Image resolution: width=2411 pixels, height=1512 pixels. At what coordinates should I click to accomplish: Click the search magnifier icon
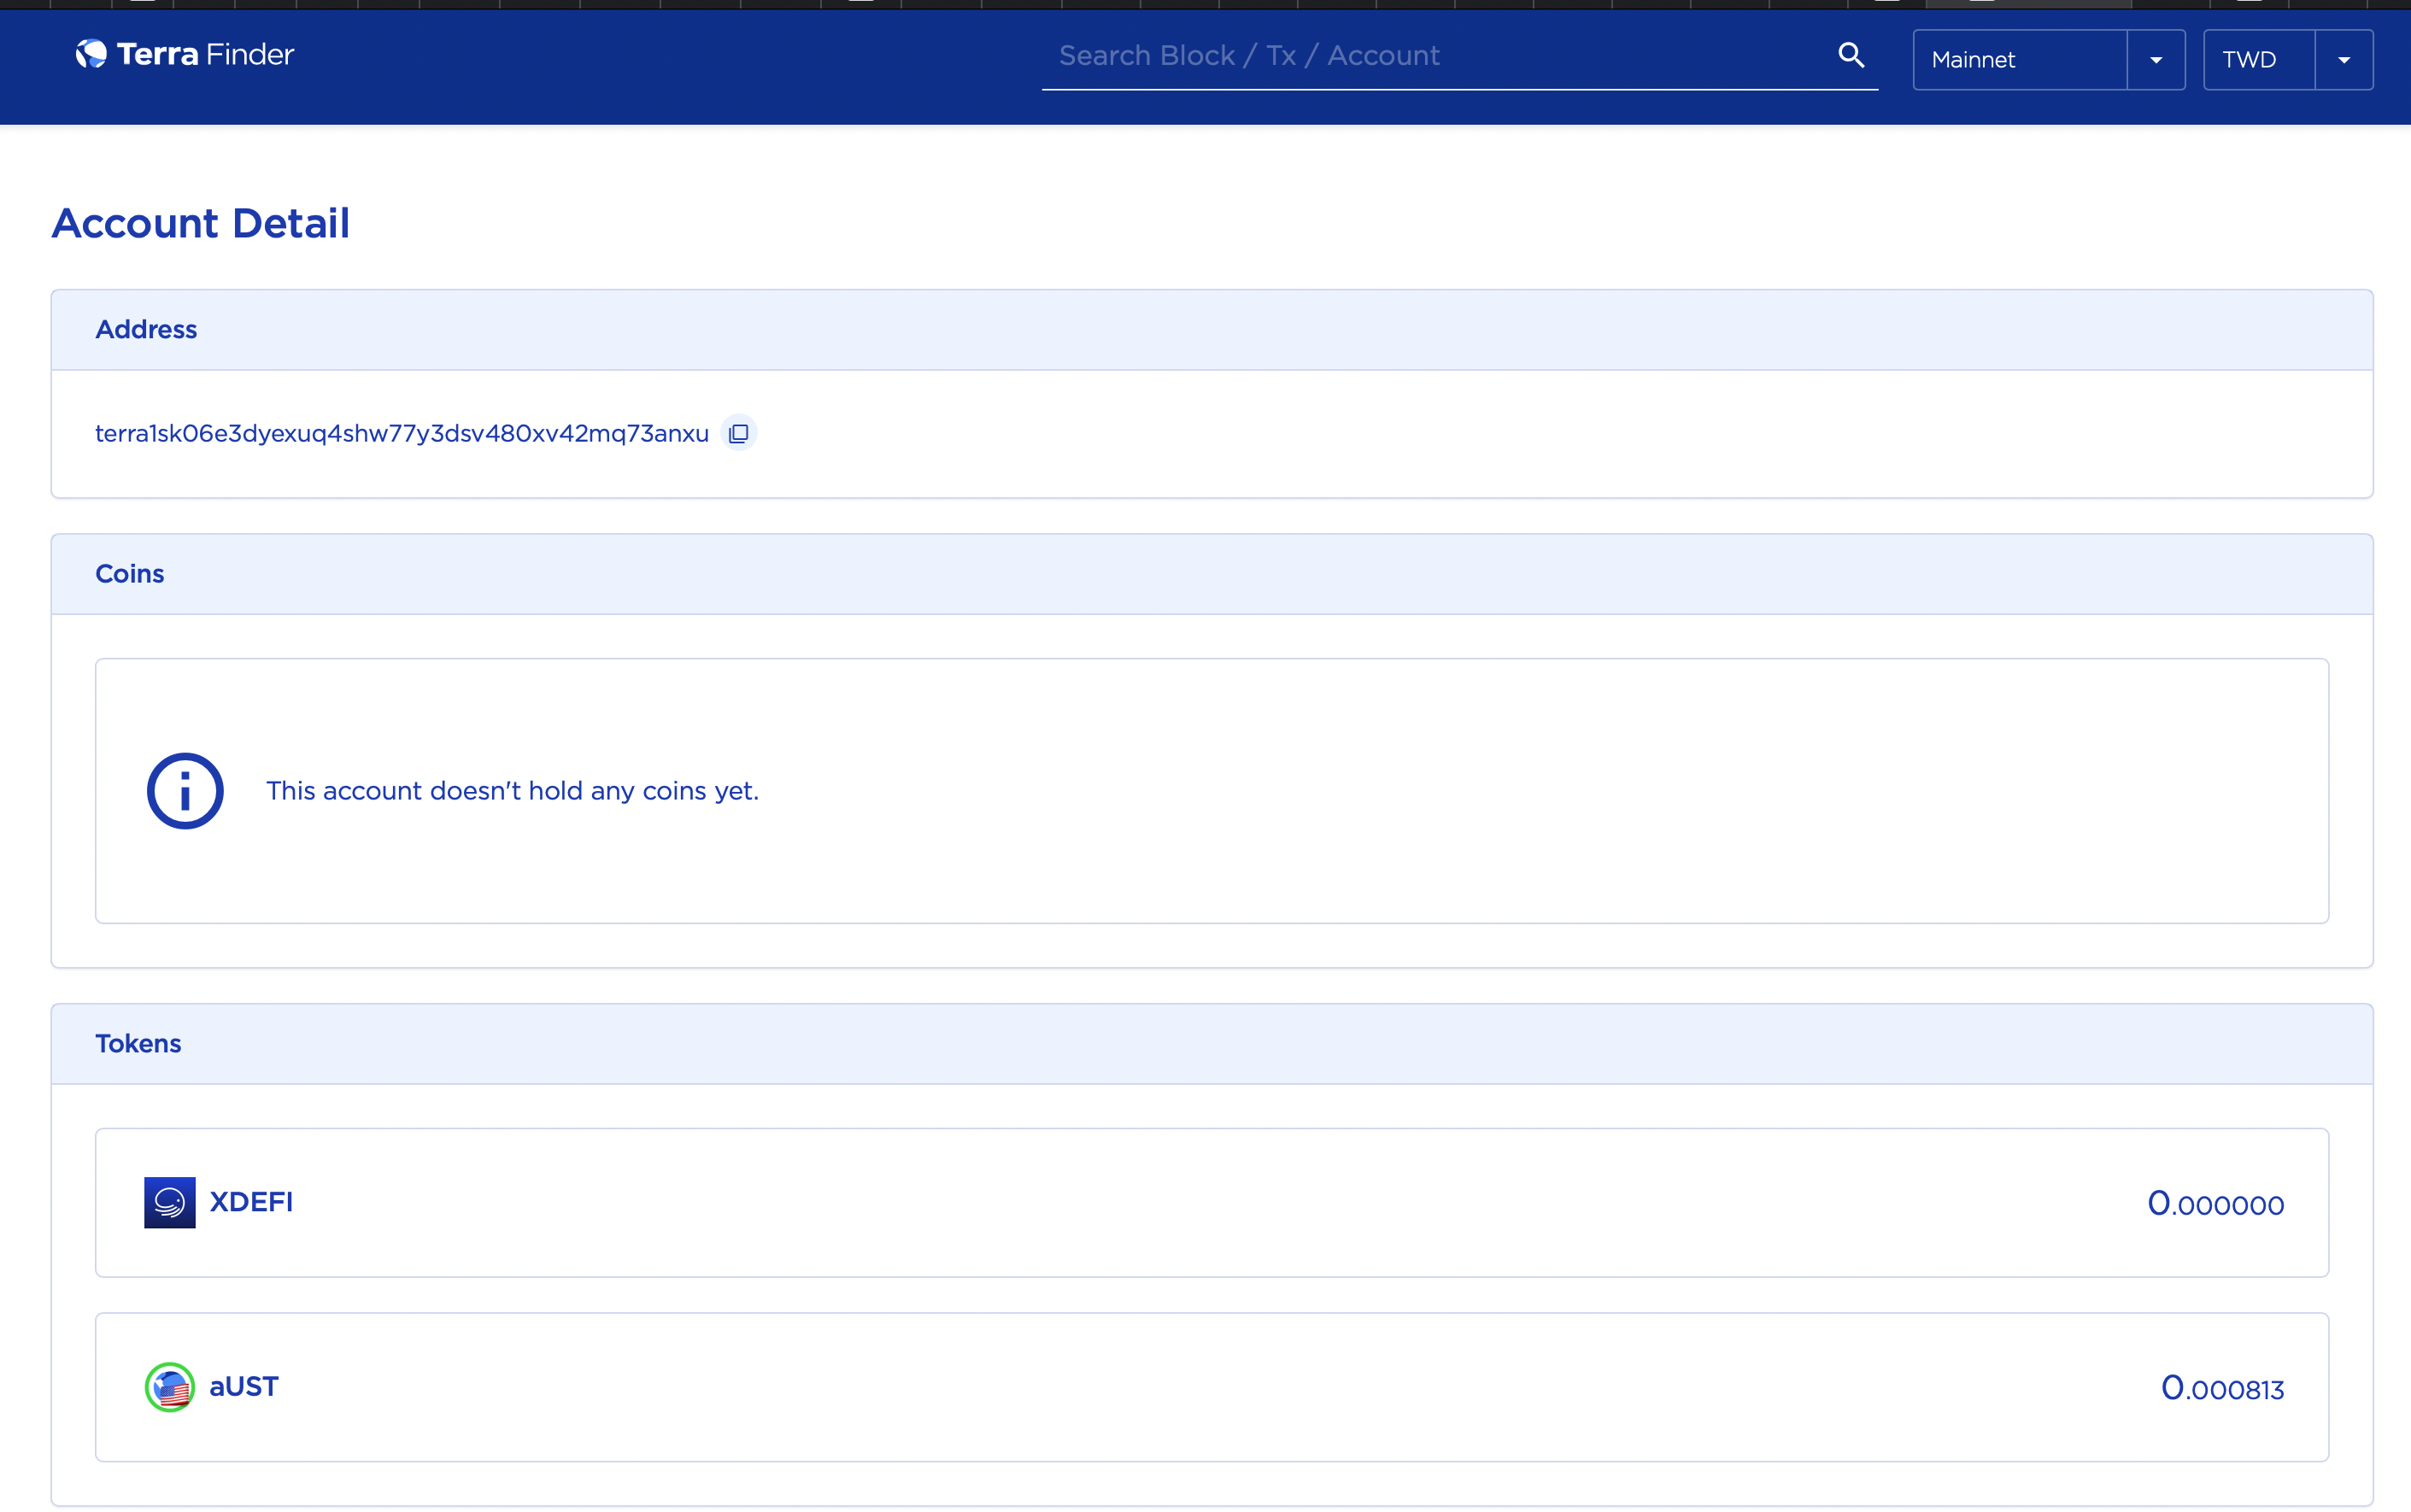click(1851, 55)
